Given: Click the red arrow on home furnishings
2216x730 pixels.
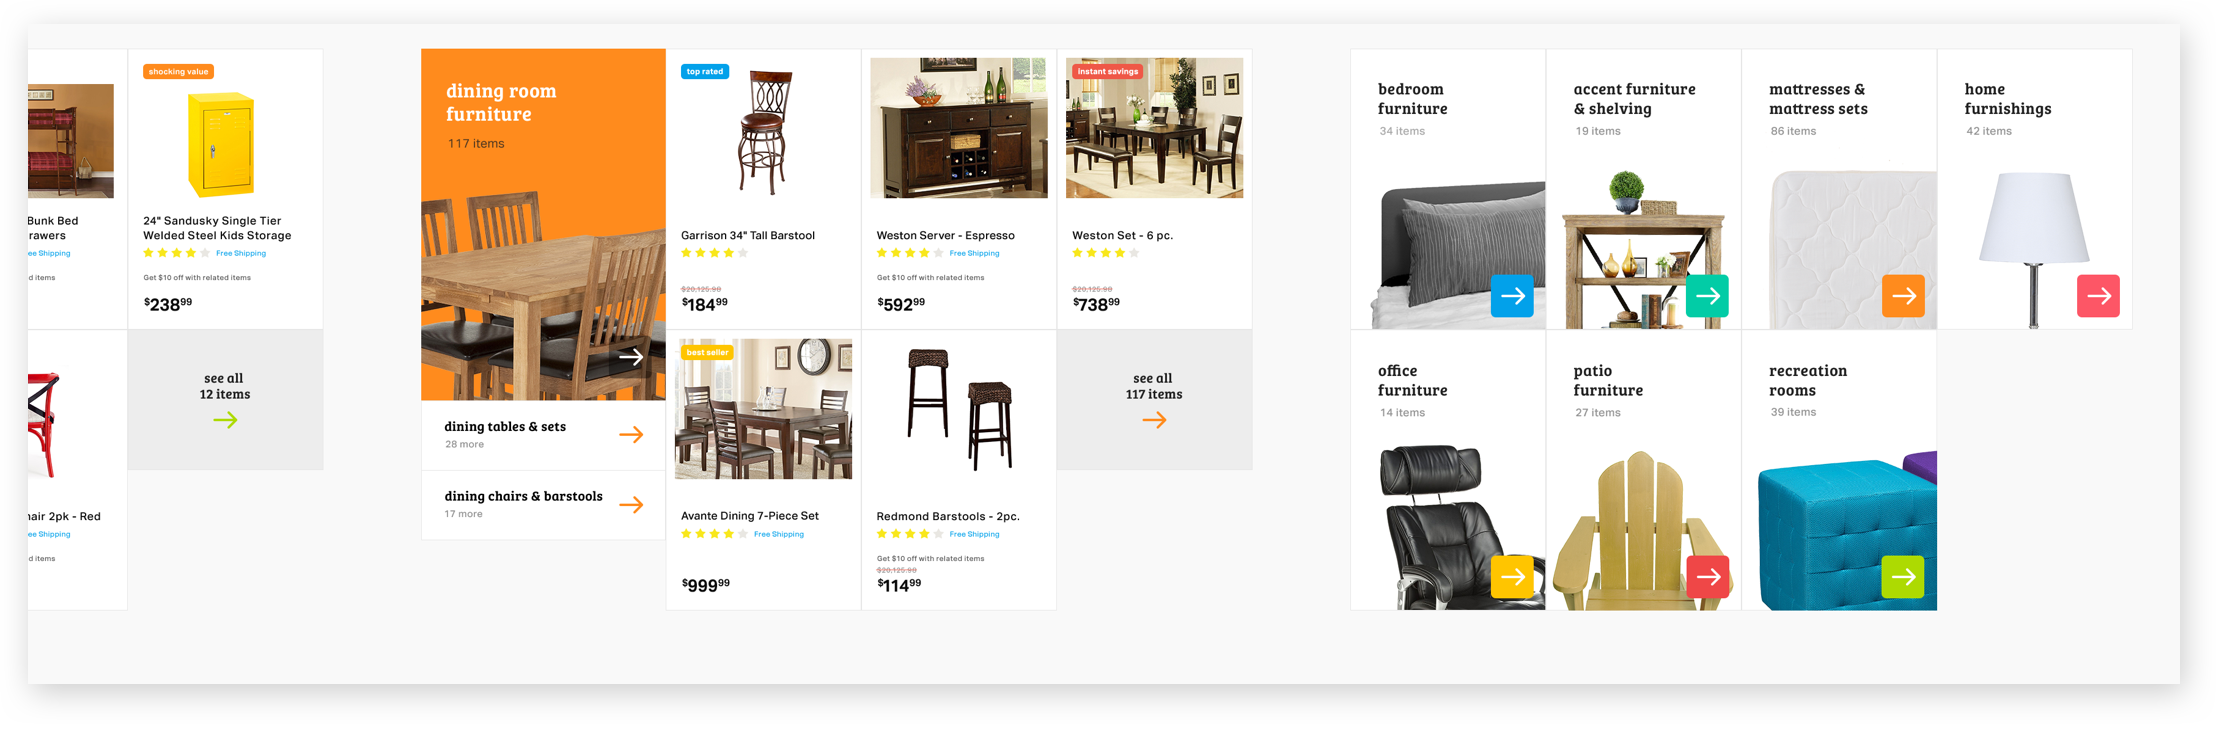Looking at the screenshot, I should point(2098,296).
